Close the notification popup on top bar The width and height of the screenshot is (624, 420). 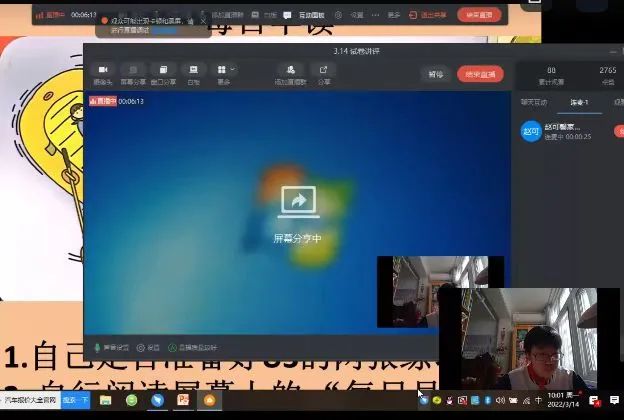click(203, 21)
